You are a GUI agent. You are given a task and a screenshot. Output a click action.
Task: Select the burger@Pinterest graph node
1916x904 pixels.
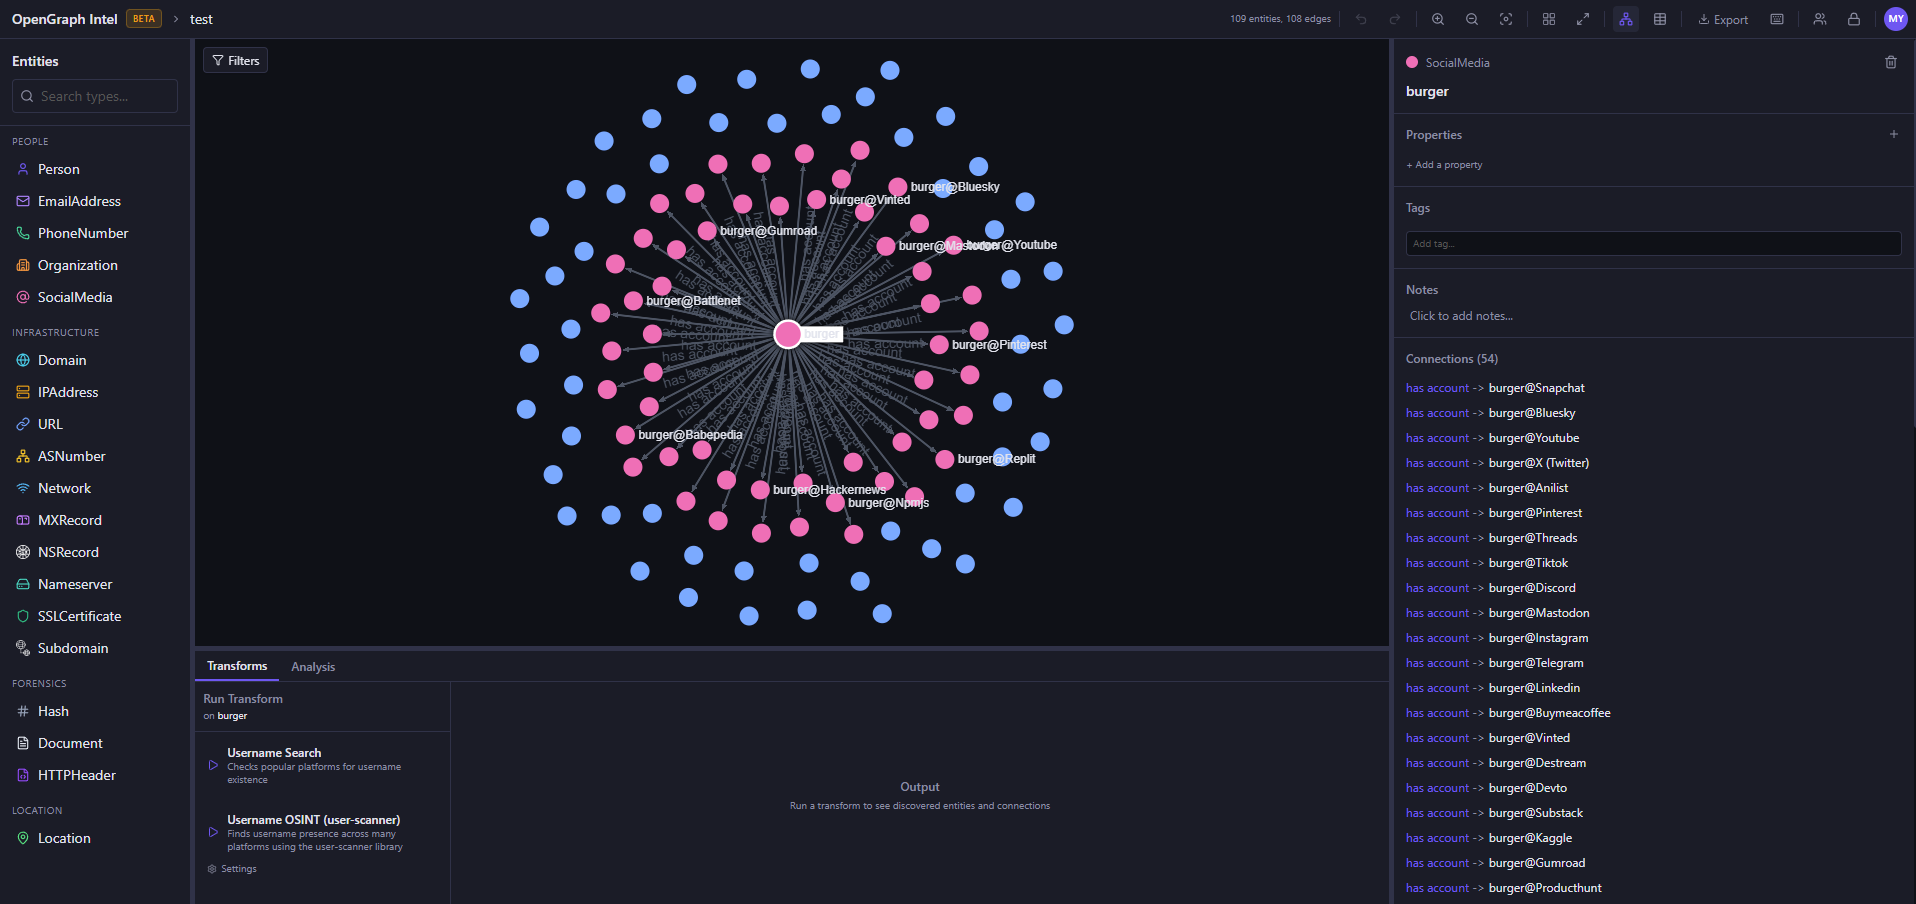coord(939,345)
